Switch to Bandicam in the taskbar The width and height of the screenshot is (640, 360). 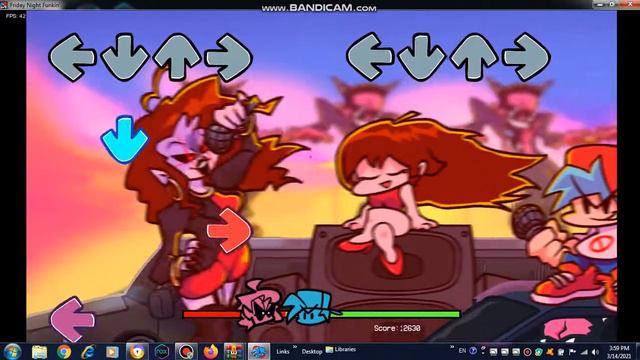point(186,351)
